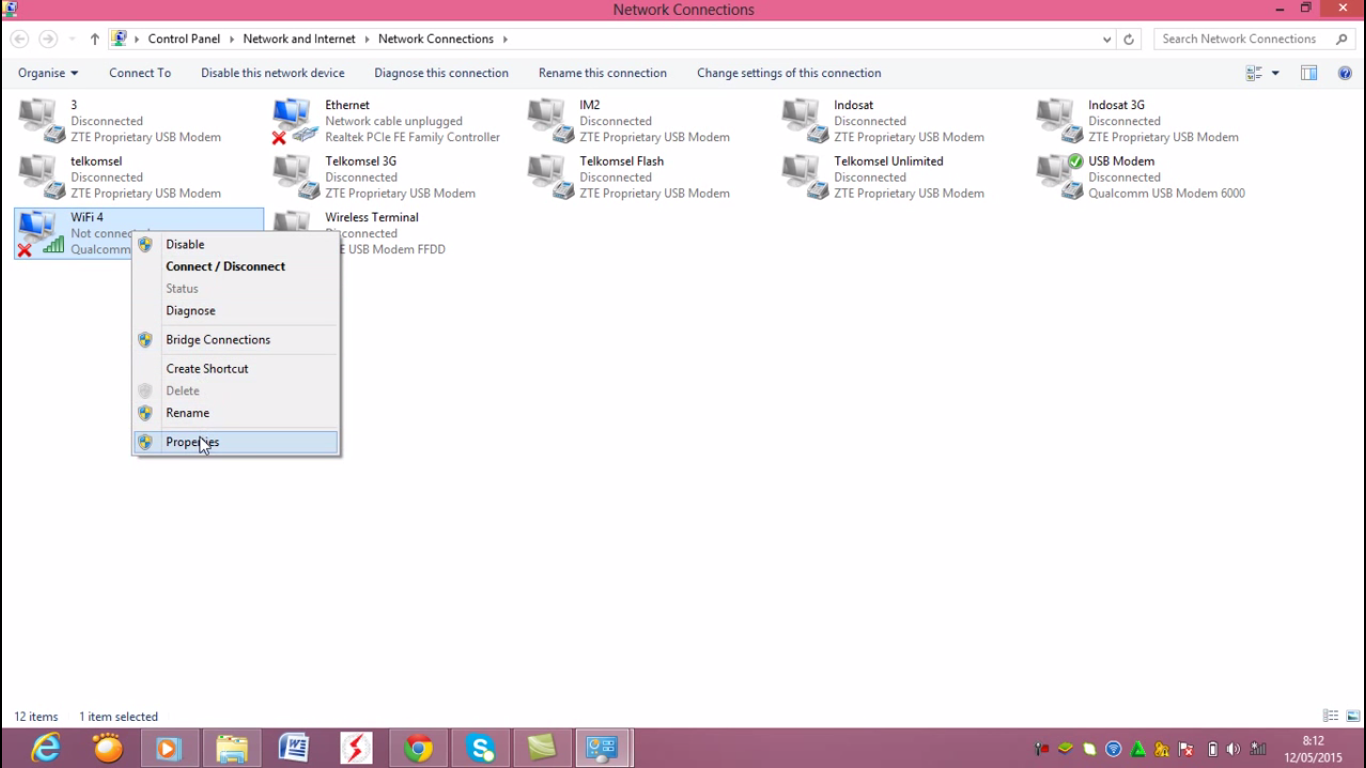This screenshot has height=768, width=1366.
Task: Choose Connect / Disconnect in context menu
Action: 236,266
